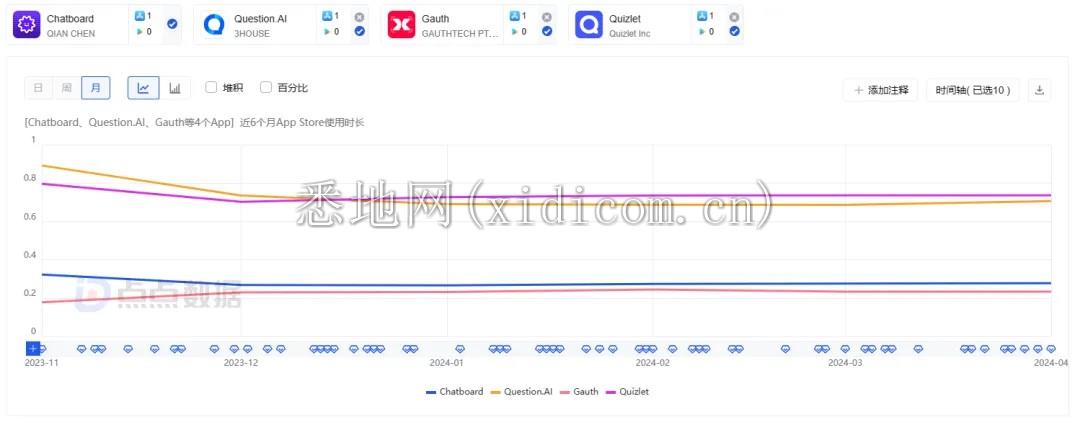The image size is (1080, 422).
Task: Click the Chatboard app icon
Action: [26, 25]
